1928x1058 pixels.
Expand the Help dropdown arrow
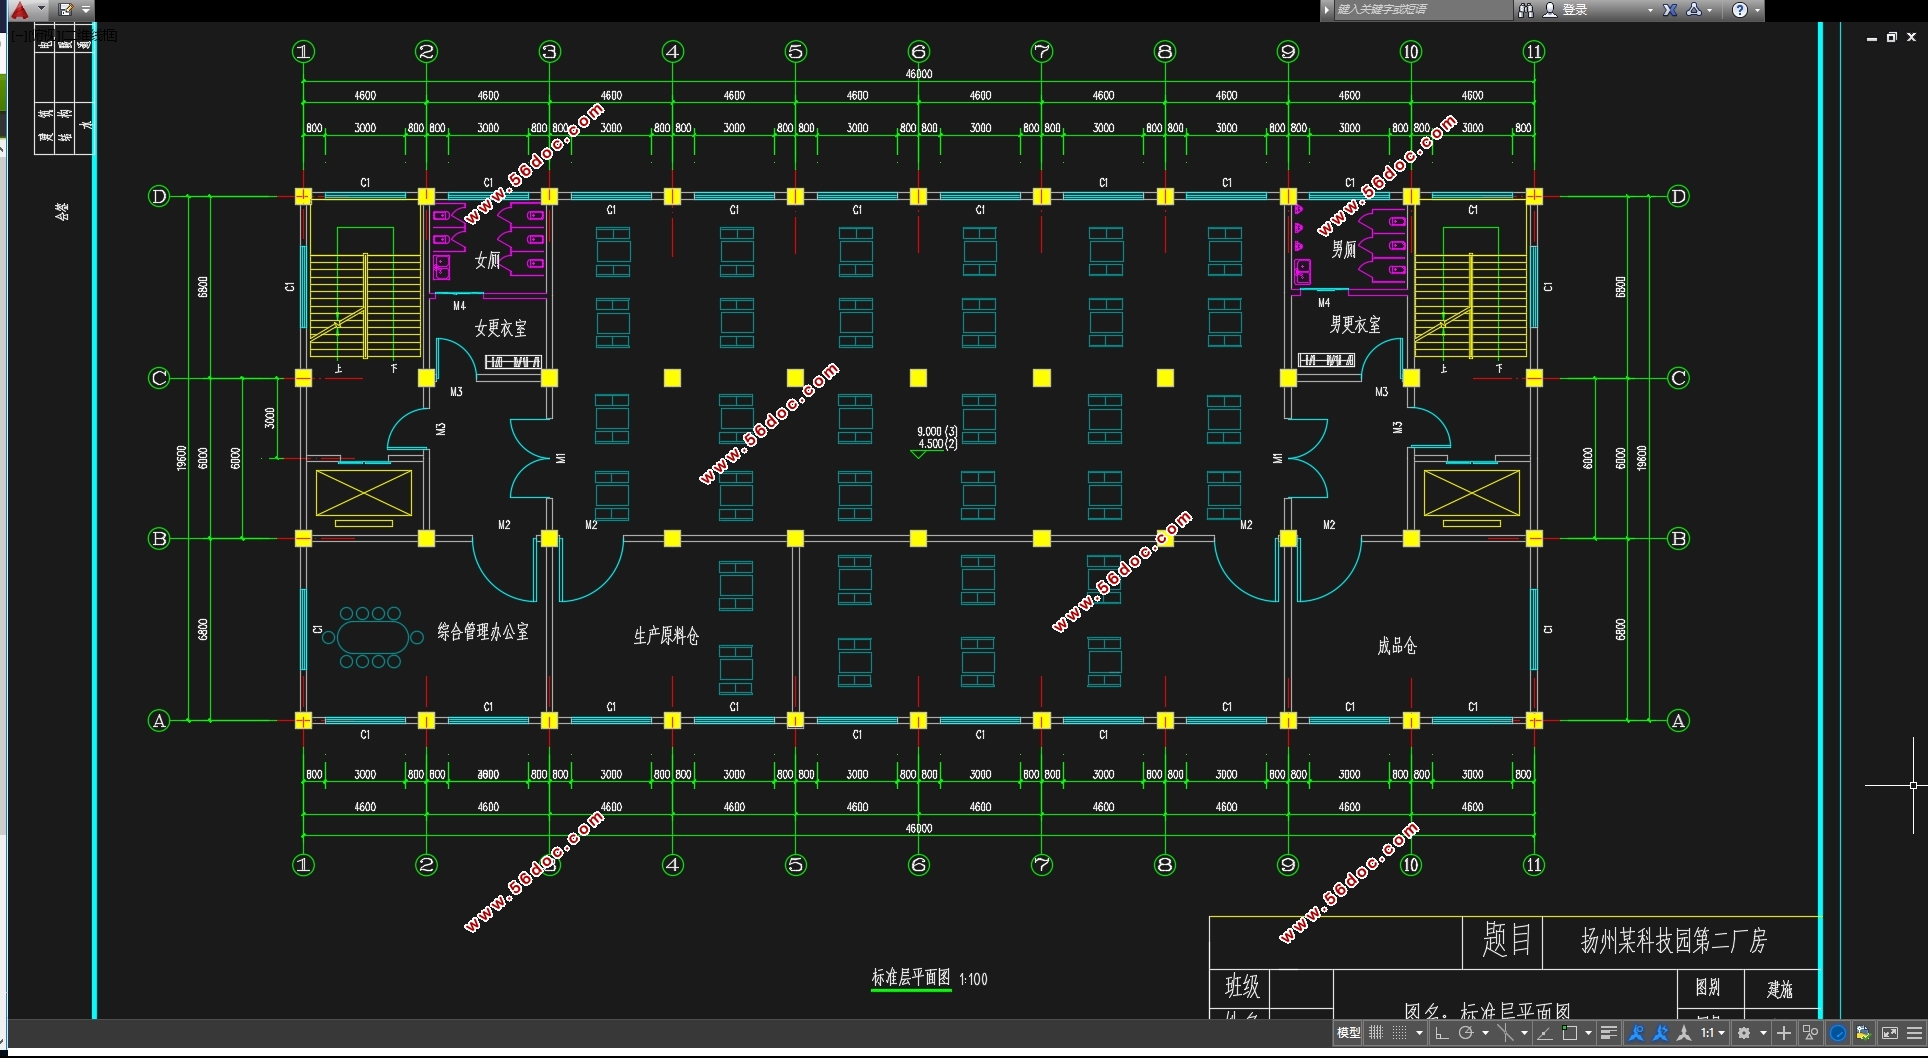click(1757, 10)
